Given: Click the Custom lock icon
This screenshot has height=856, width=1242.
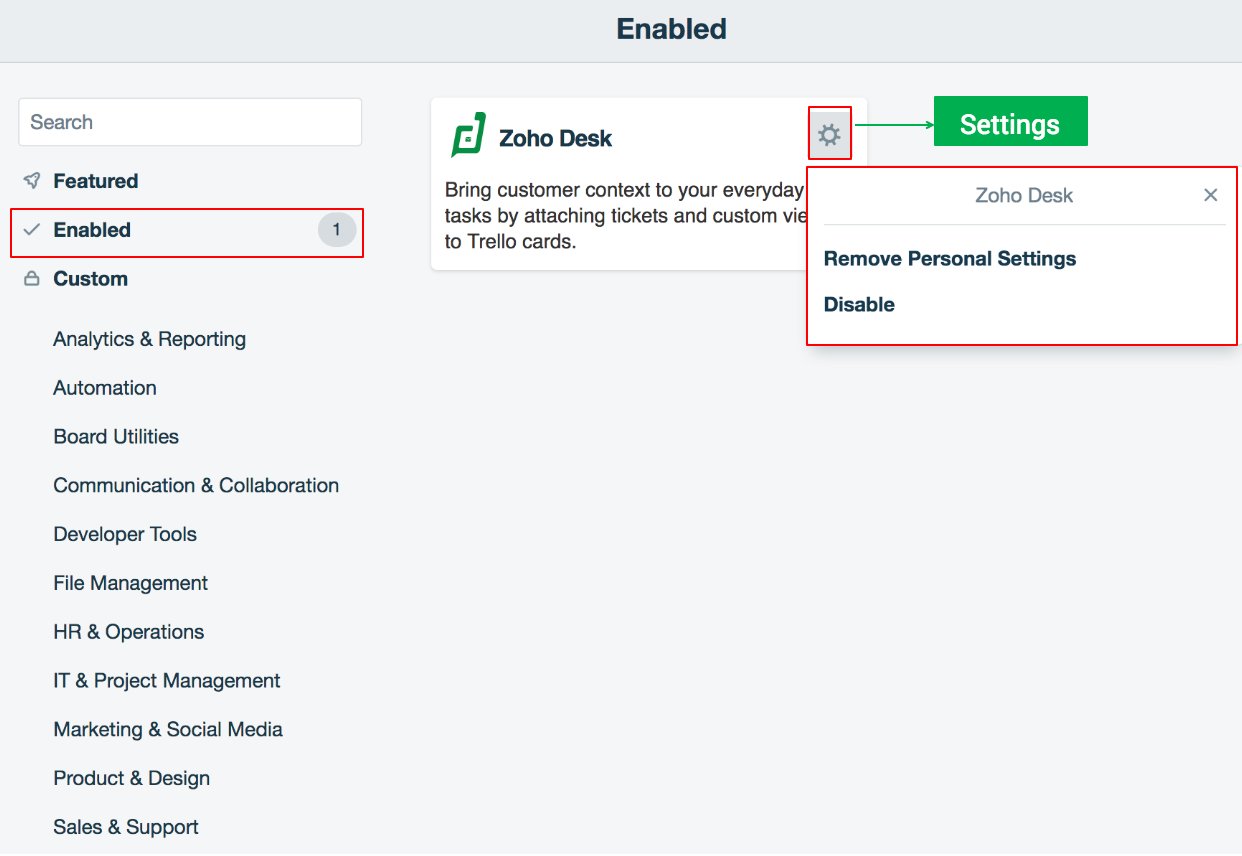Looking at the screenshot, I should tap(33, 279).
